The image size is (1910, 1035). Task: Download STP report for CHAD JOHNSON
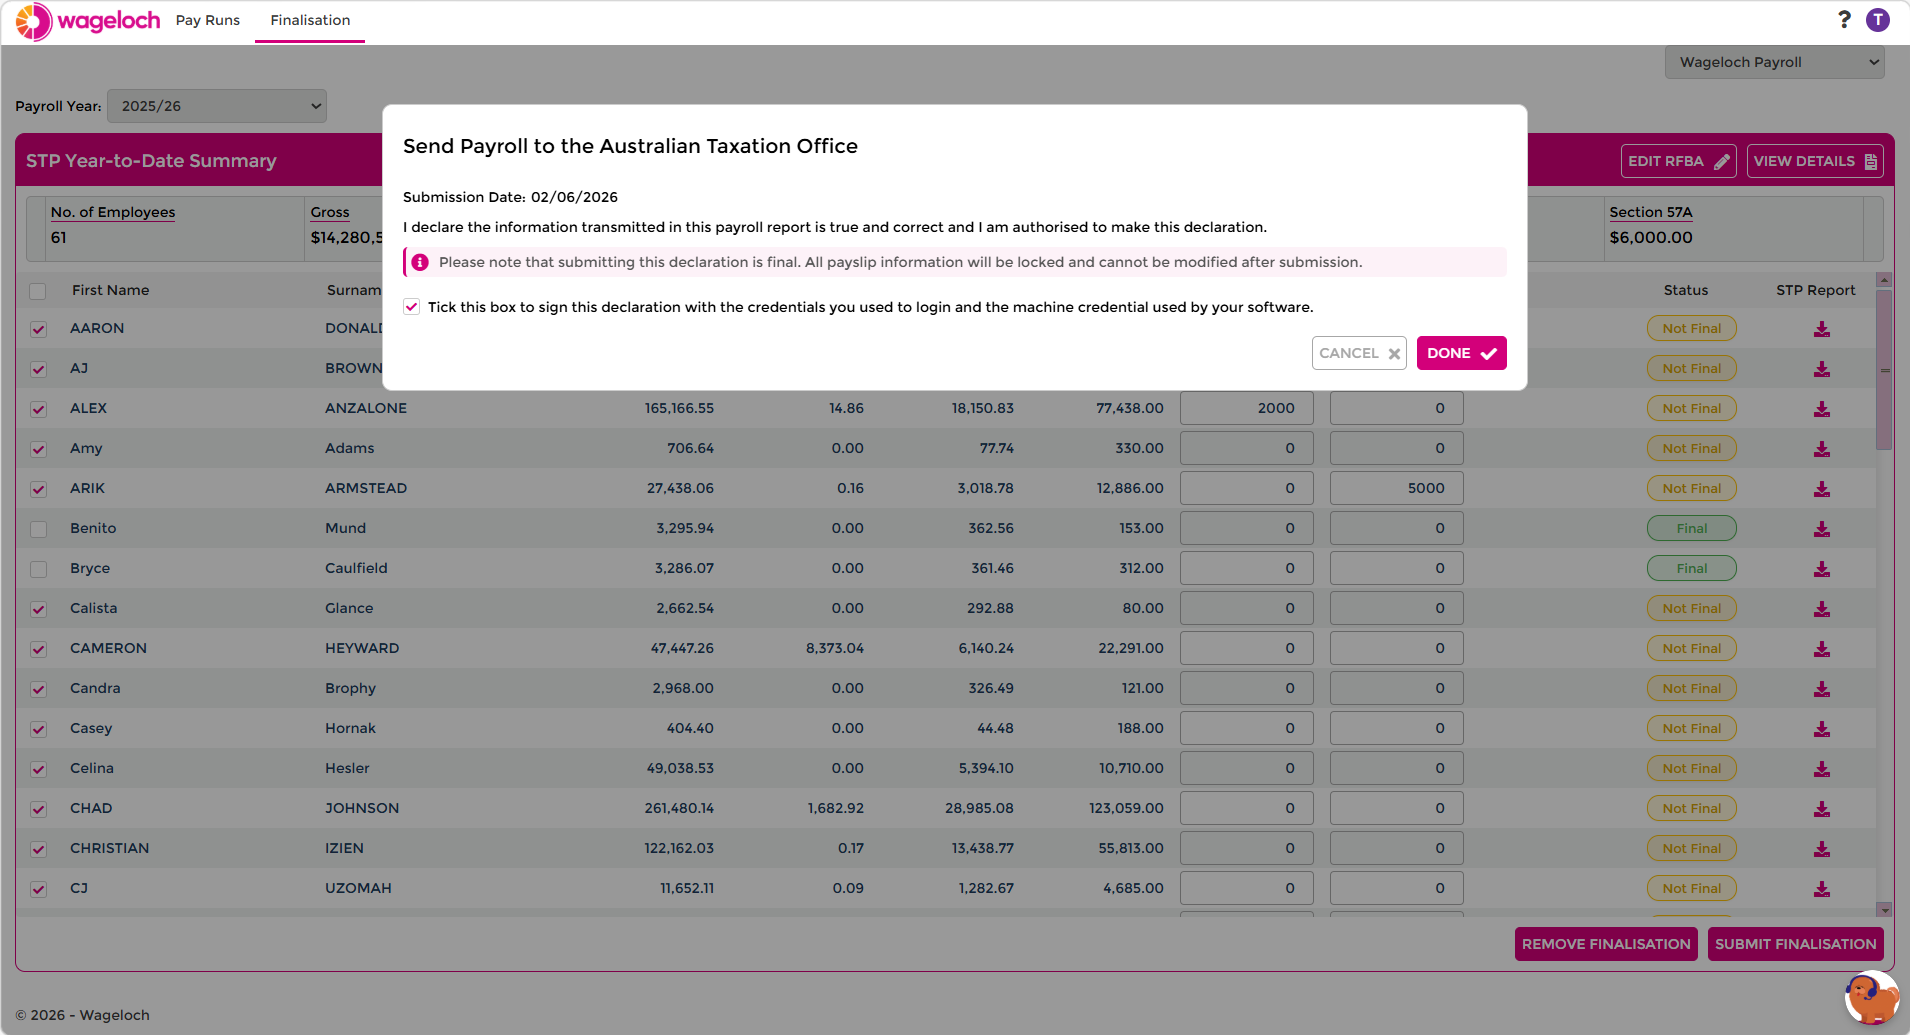[x=1822, y=809]
